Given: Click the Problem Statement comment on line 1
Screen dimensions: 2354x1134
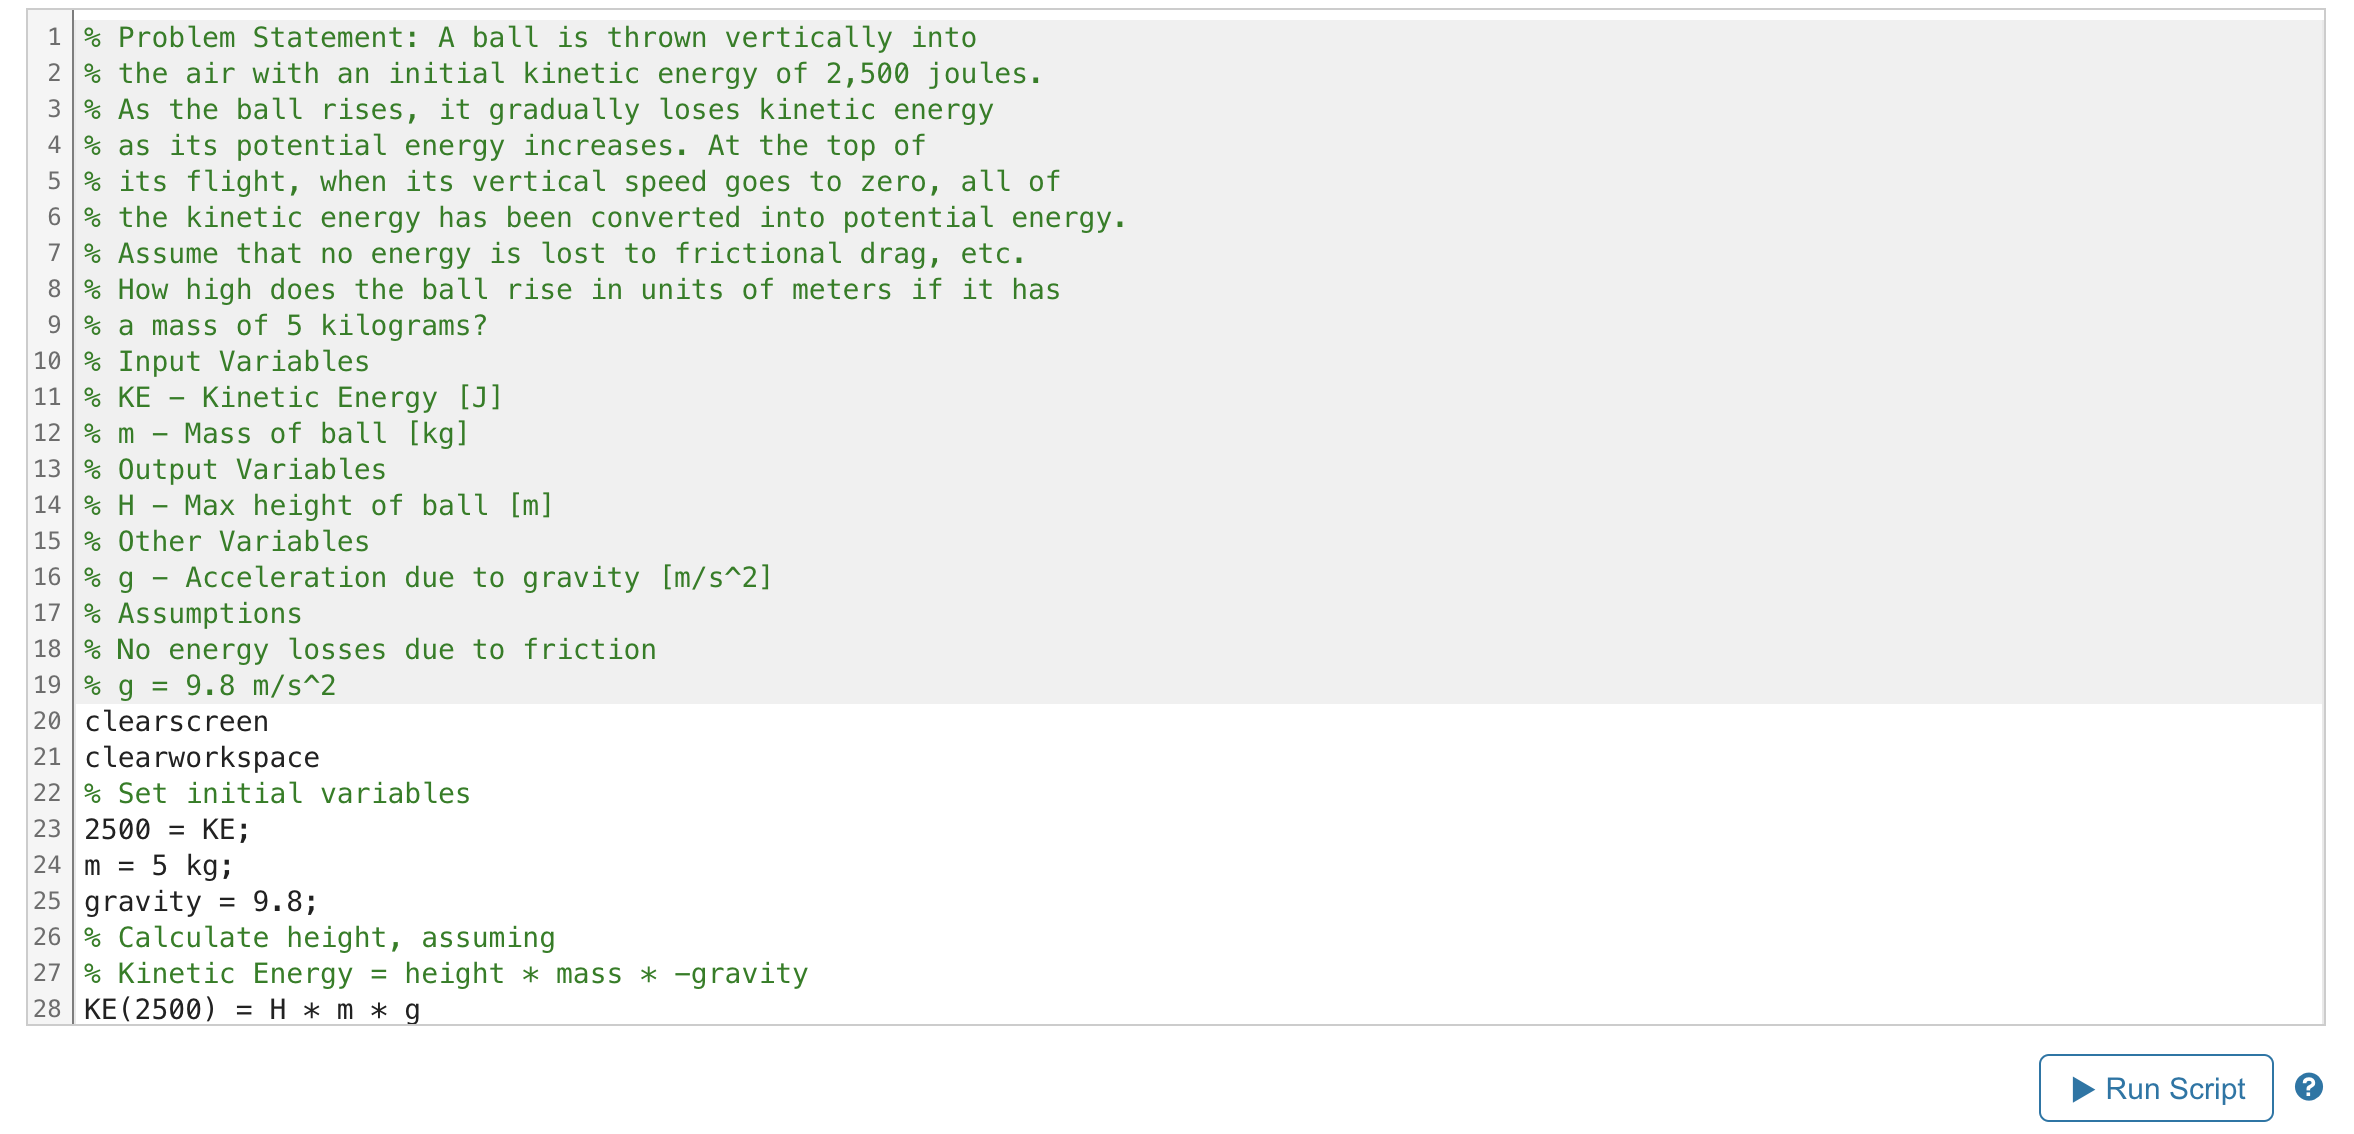Looking at the screenshot, I should (x=400, y=37).
